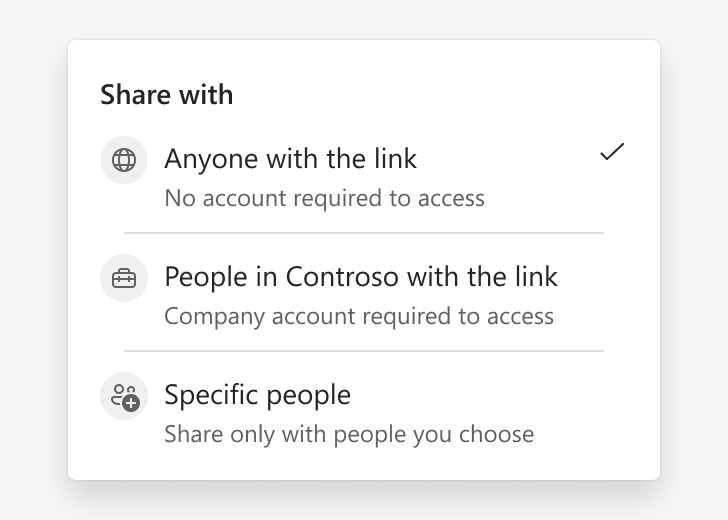Click the No account required to access subtitle
This screenshot has width=728, height=520.
point(325,198)
